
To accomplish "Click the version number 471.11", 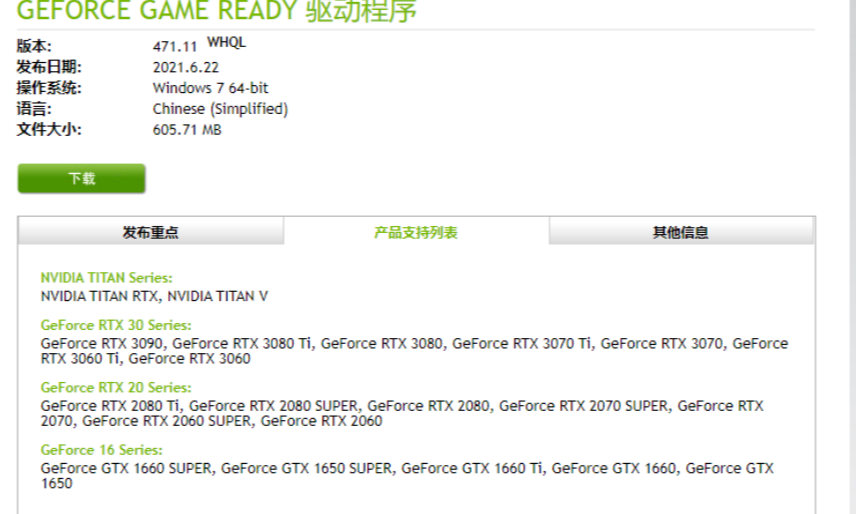I will coord(176,46).
